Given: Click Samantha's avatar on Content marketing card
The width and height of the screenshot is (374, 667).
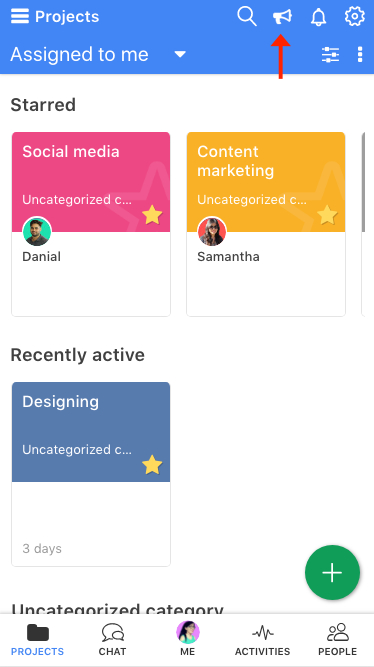Looking at the screenshot, I should (212, 231).
